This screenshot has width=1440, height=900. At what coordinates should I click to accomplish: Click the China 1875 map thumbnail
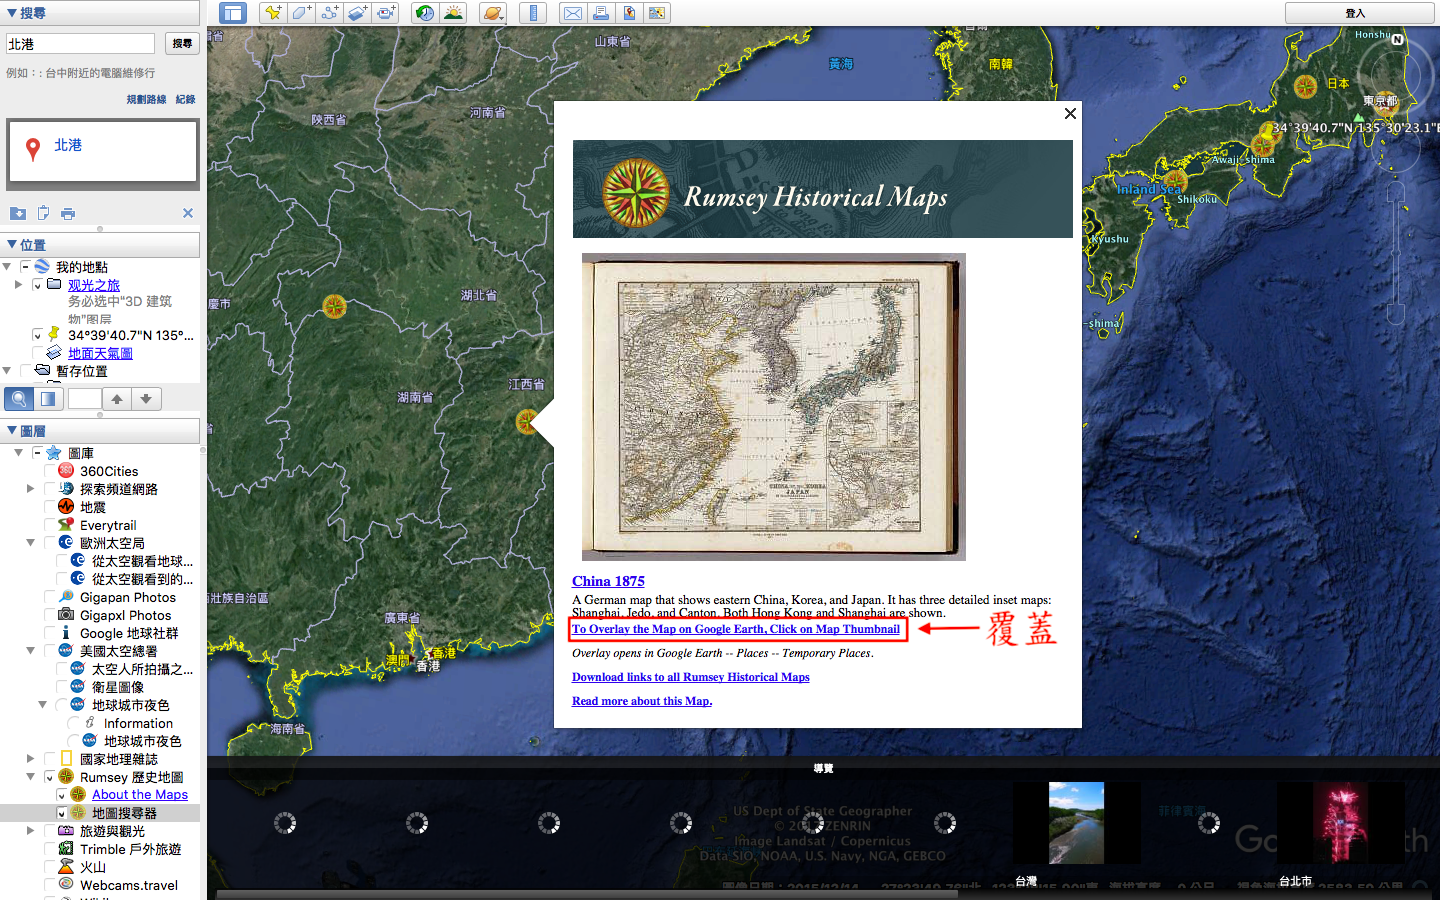click(774, 407)
